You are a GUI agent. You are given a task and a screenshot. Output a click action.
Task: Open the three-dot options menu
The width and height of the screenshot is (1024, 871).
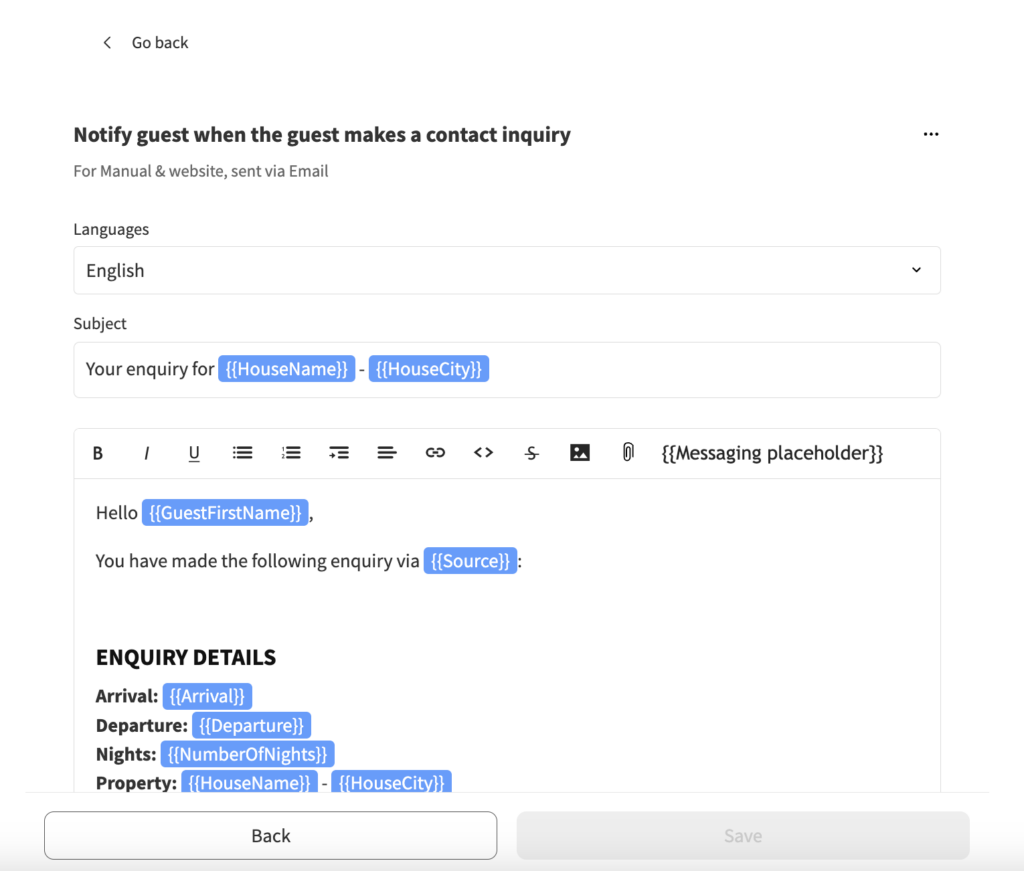[931, 134]
